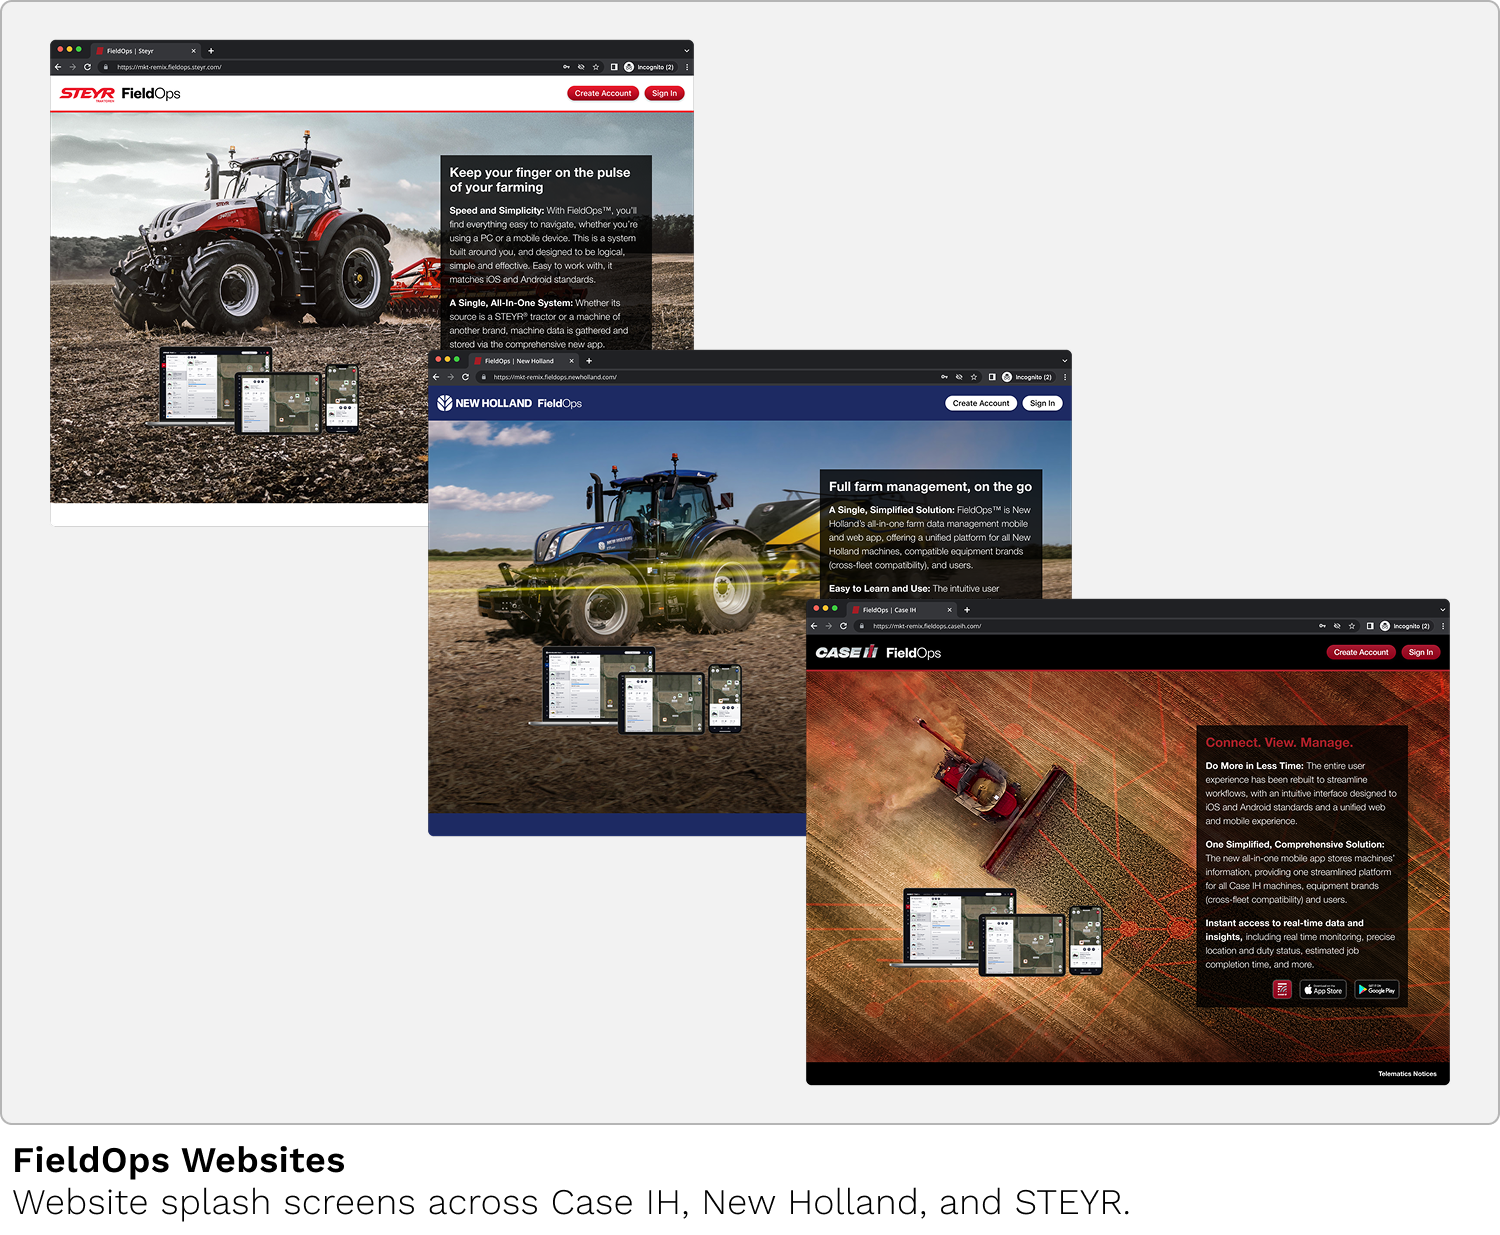Viewport: 1500px width, 1235px height.
Task: Click the New Holland logo in the page header
Action: (484, 403)
